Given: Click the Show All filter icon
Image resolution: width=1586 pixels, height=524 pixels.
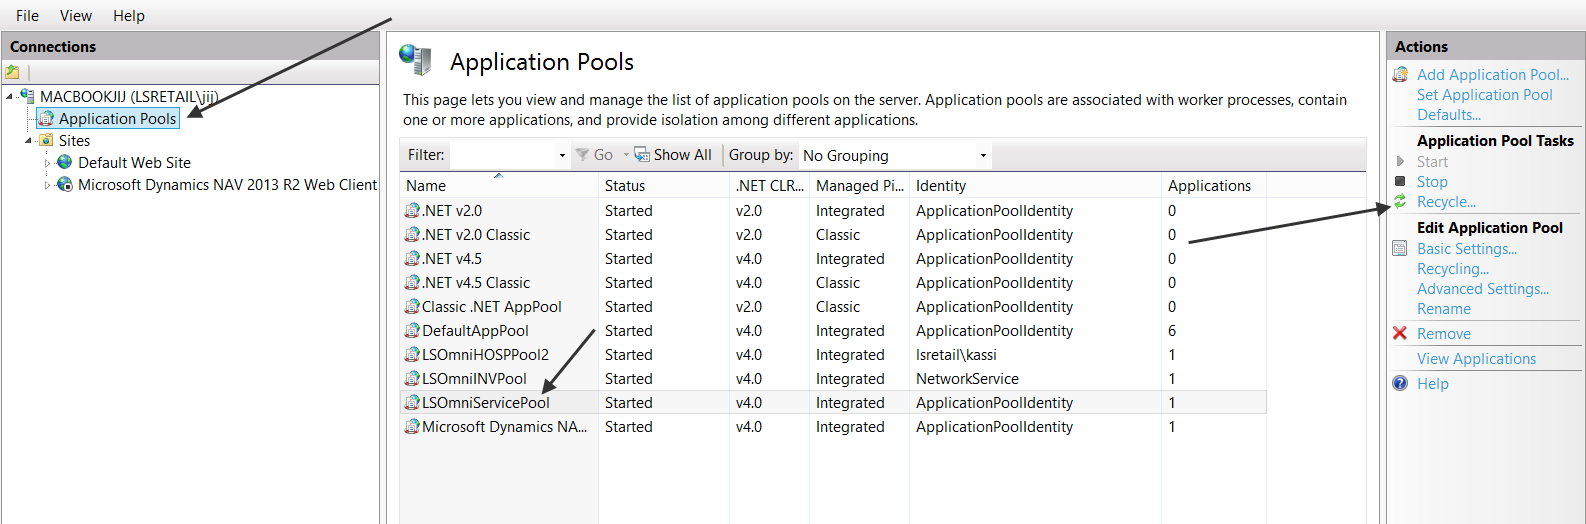Looking at the screenshot, I should pos(642,155).
